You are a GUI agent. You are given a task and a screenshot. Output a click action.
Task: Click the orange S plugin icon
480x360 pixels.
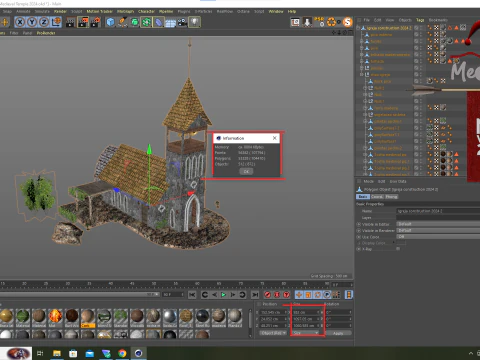click(x=348, y=22)
